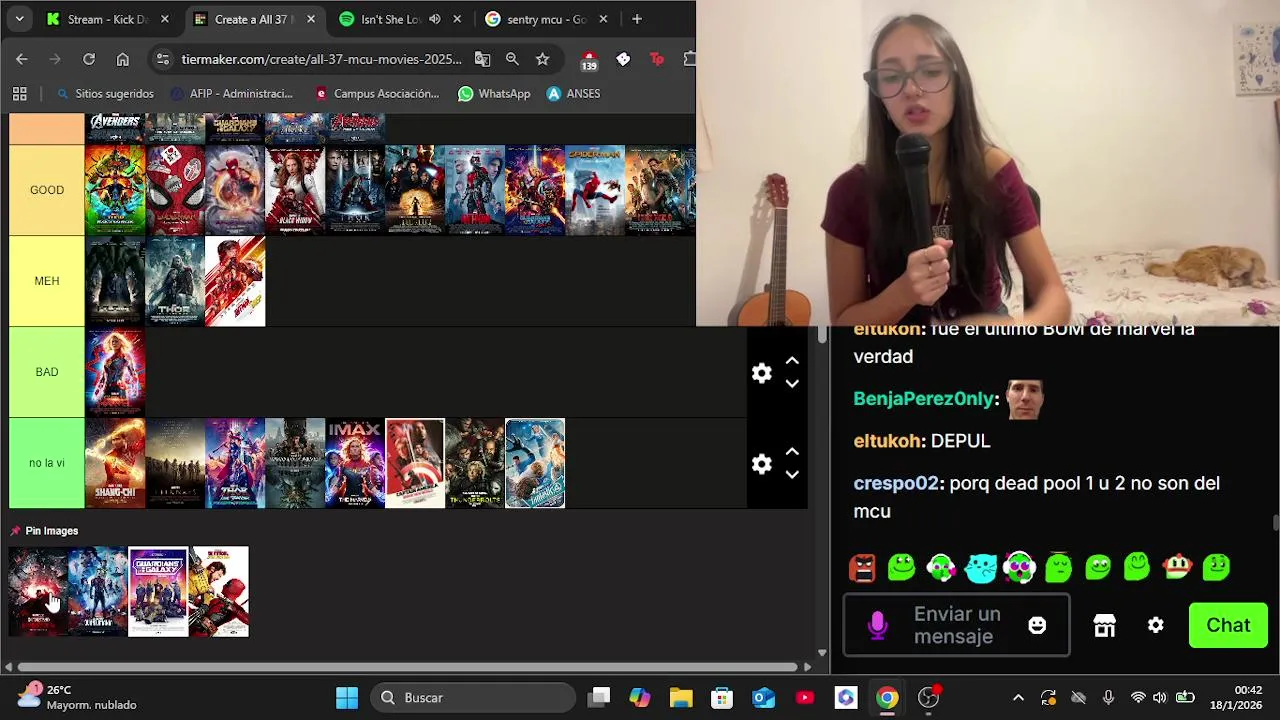Open the red 'Tp' extension icon
1280x720 pixels.
657,59
